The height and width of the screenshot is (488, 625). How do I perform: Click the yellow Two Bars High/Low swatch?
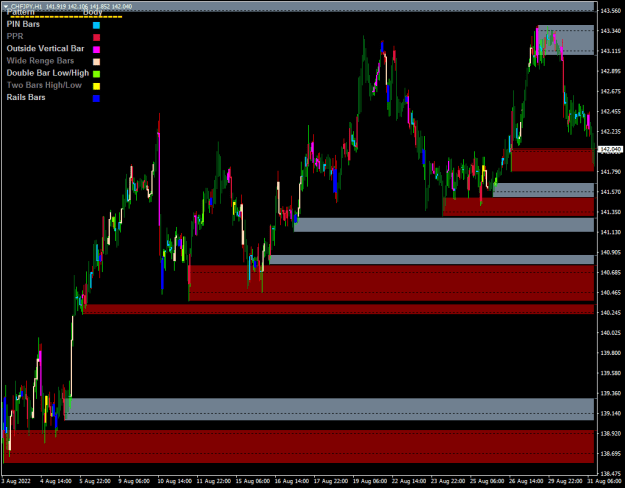(x=96, y=86)
